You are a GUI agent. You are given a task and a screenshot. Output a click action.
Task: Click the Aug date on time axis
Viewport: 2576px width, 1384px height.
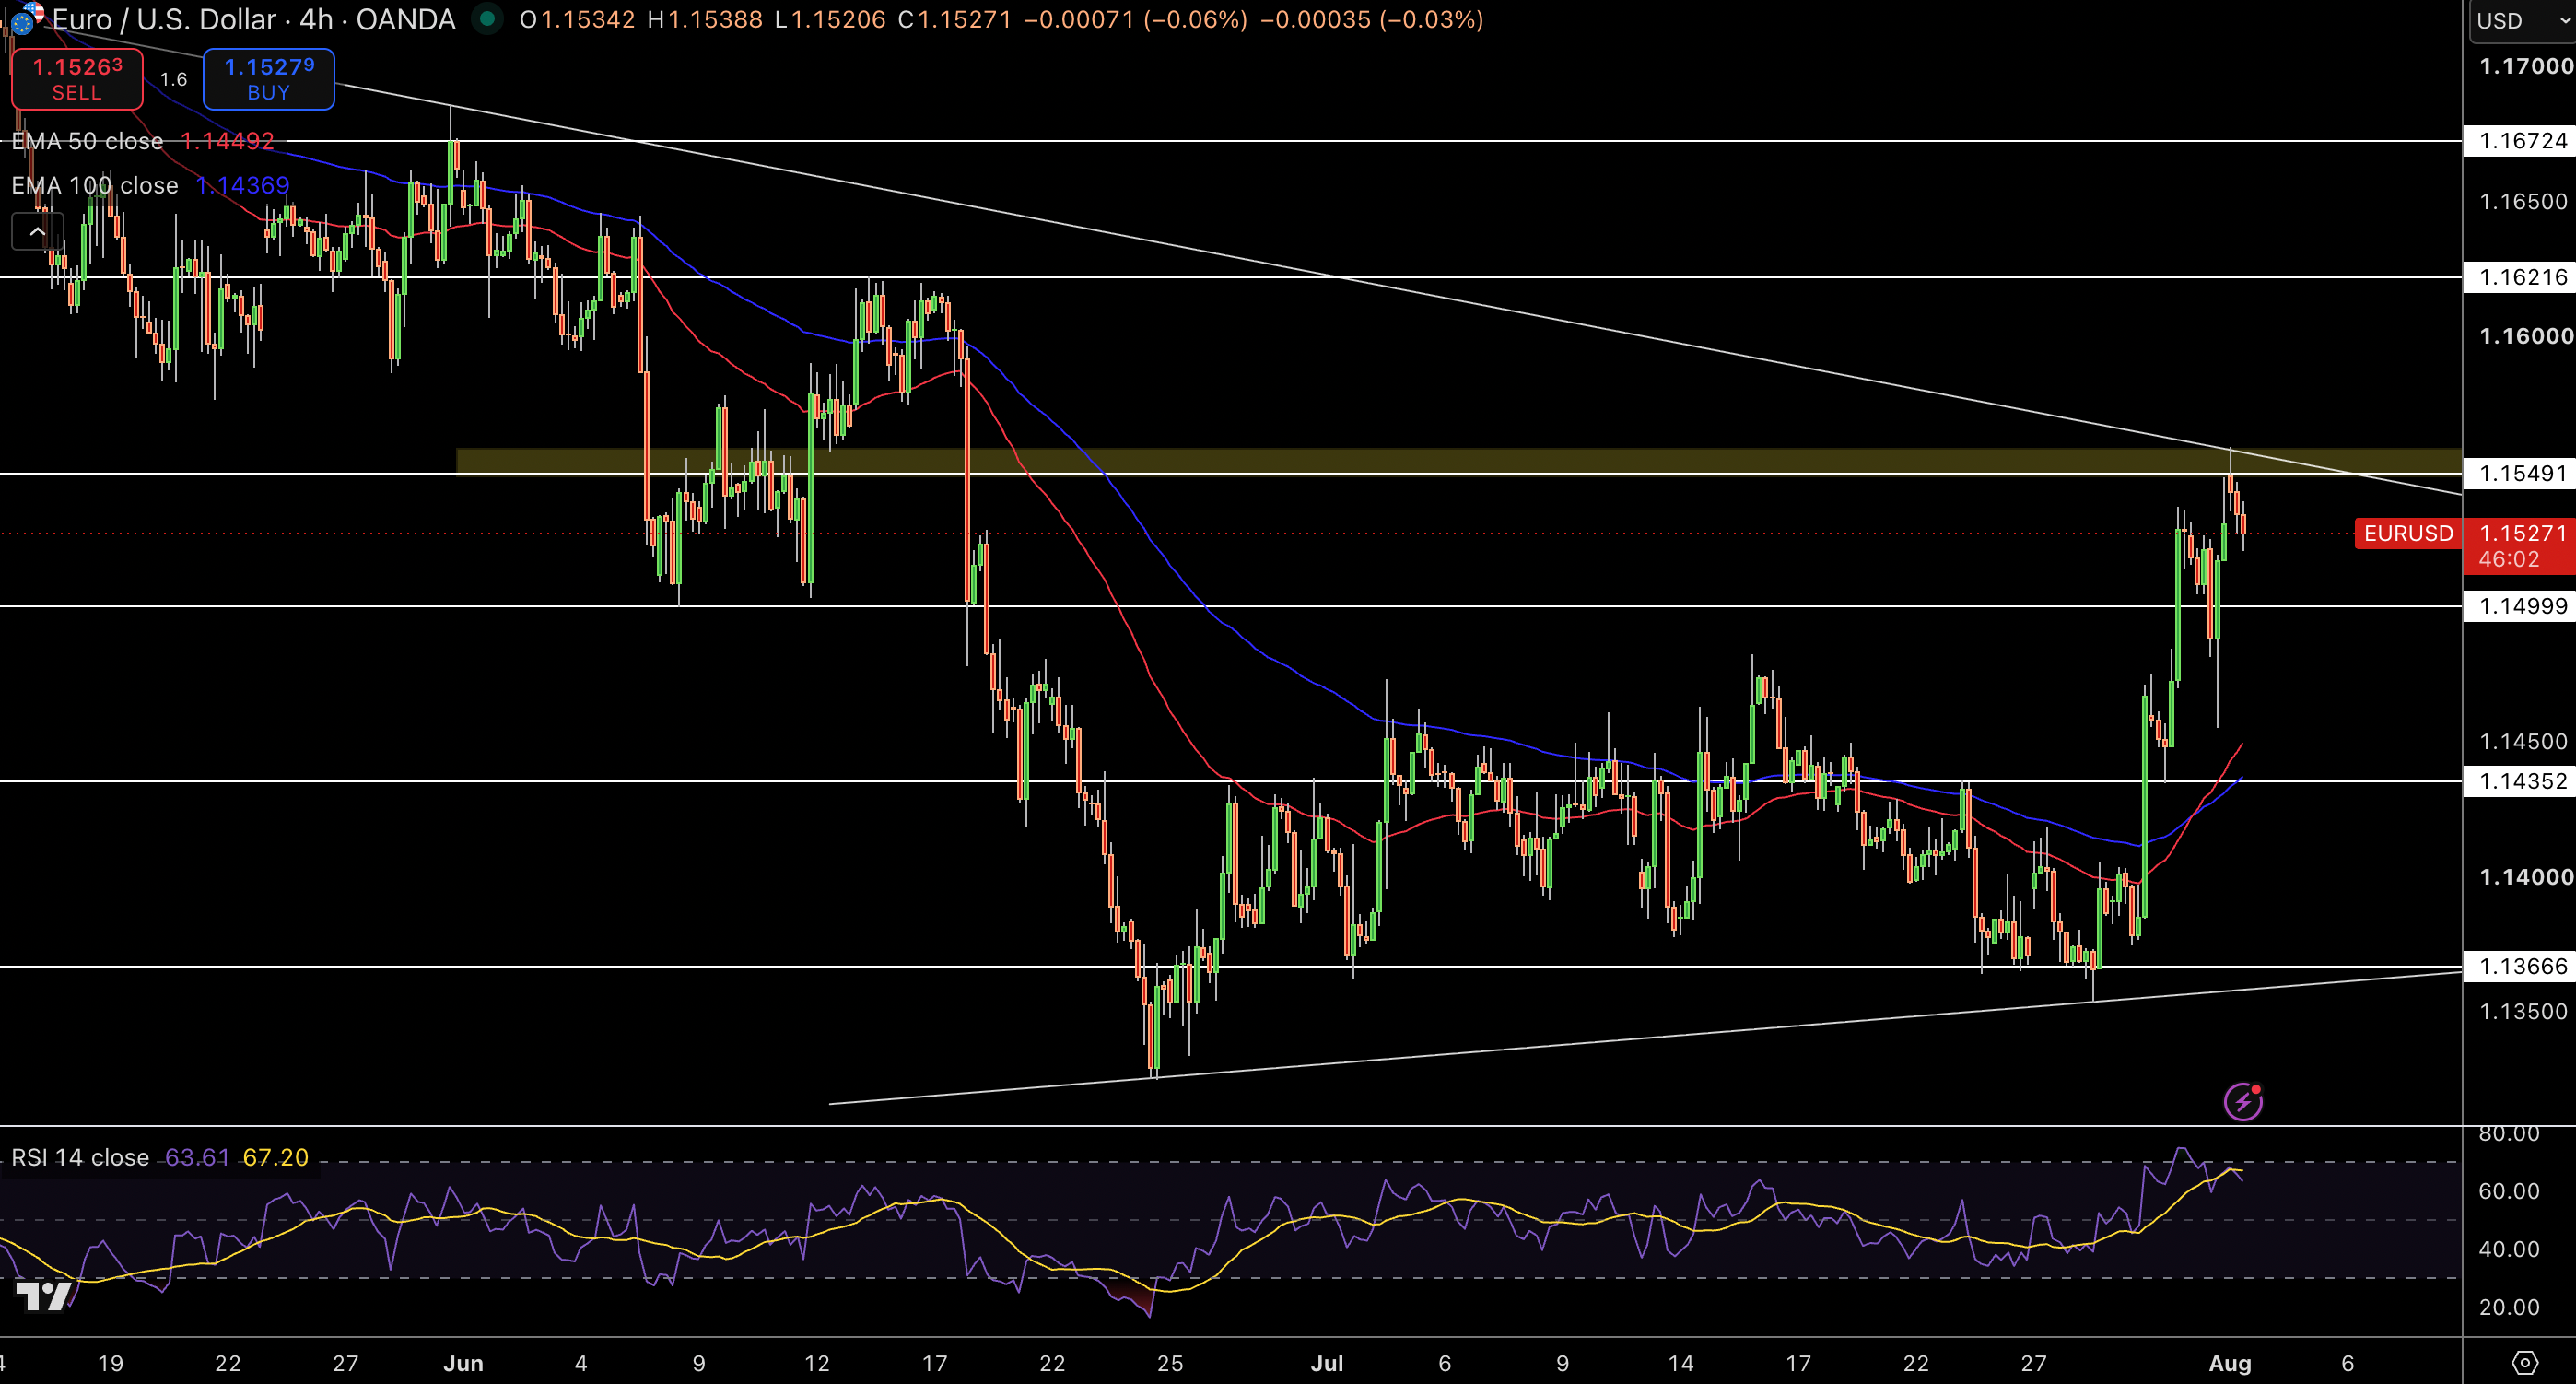pos(2230,1362)
